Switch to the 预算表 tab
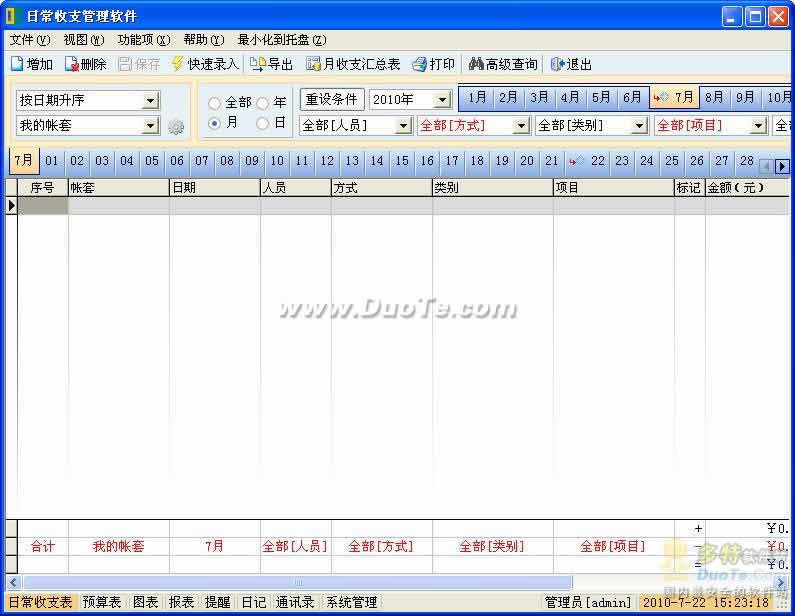The height and width of the screenshot is (616, 795). (x=102, y=602)
